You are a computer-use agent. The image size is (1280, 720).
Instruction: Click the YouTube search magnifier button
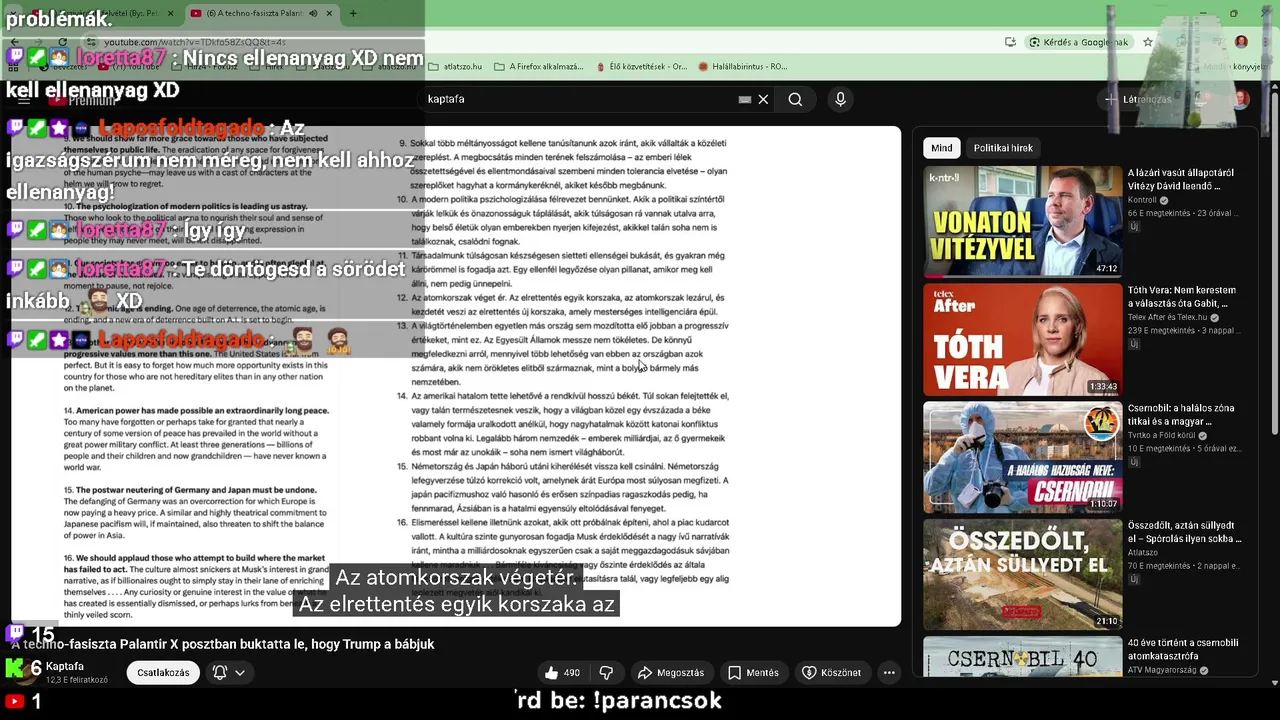click(795, 99)
